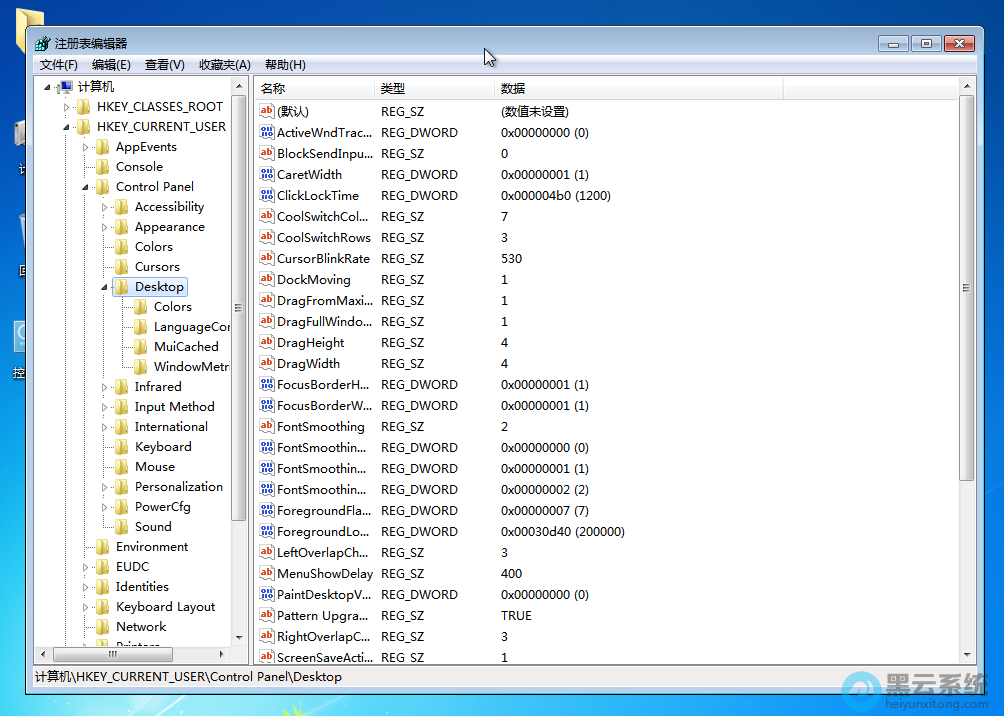The height and width of the screenshot is (716, 1004).
Task: Click the CursorBlinkRate string value icon
Action: pyautogui.click(x=267, y=258)
